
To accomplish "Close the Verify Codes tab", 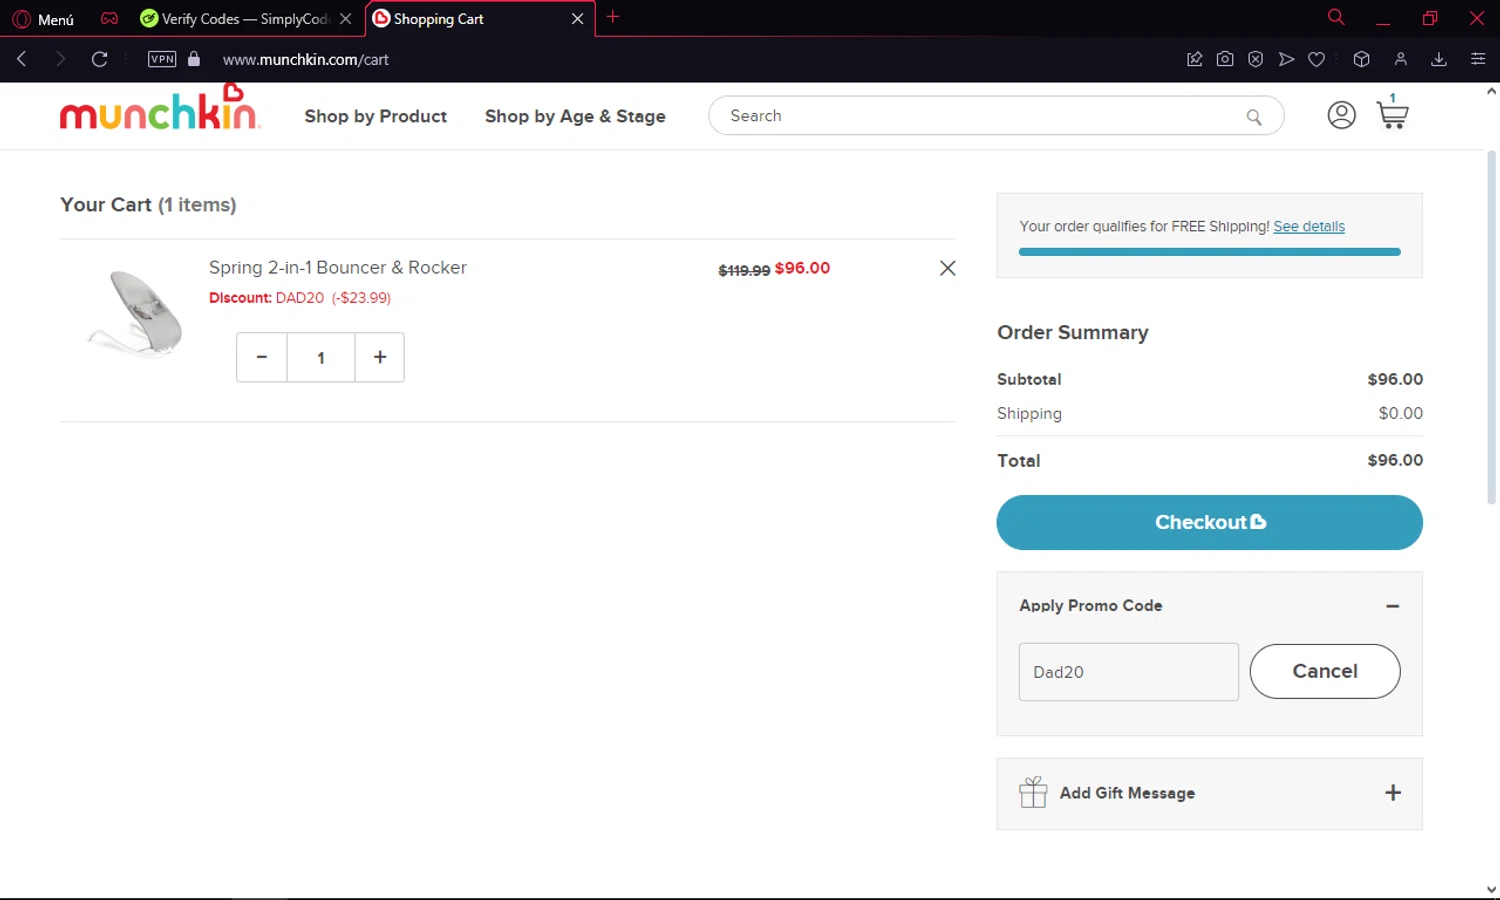I will click(x=346, y=19).
